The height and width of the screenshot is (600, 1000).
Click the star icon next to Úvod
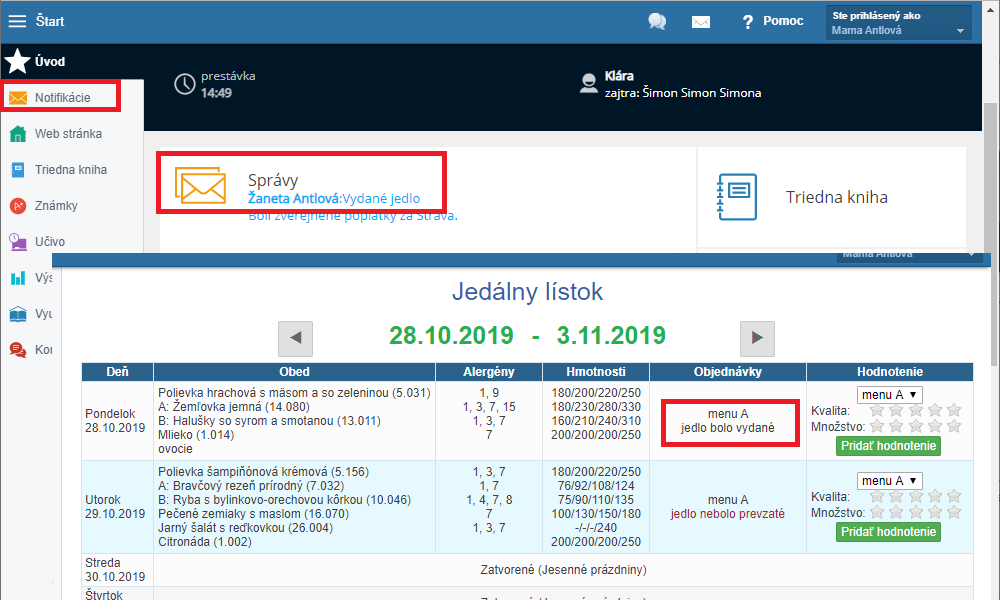[x=17, y=61]
